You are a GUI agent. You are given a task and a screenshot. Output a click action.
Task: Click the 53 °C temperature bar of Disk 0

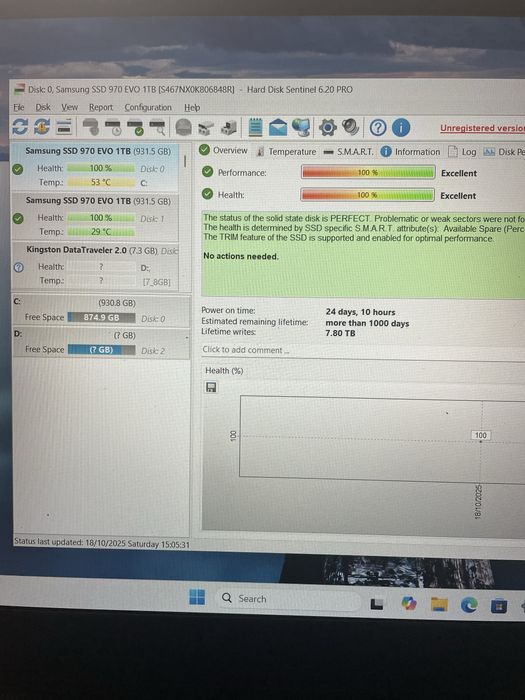coord(101,182)
